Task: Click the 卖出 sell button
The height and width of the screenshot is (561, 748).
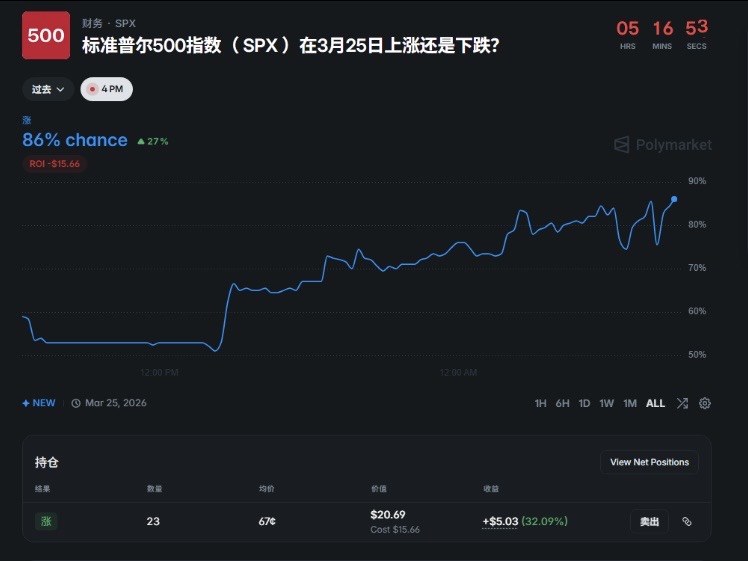Action: tap(649, 521)
